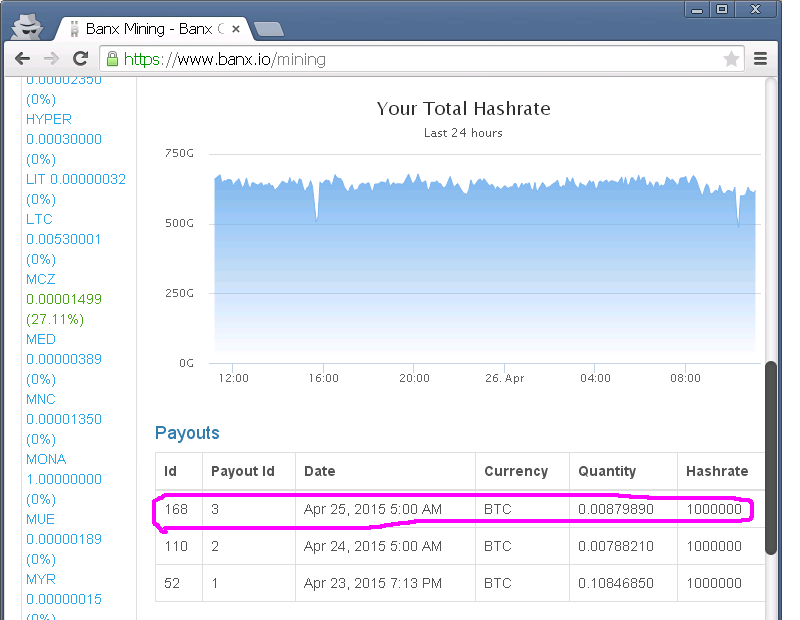Click the Apr 23, 2015 7:13 PM date
The width and height of the screenshot is (800, 620).
(x=373, y=583)
